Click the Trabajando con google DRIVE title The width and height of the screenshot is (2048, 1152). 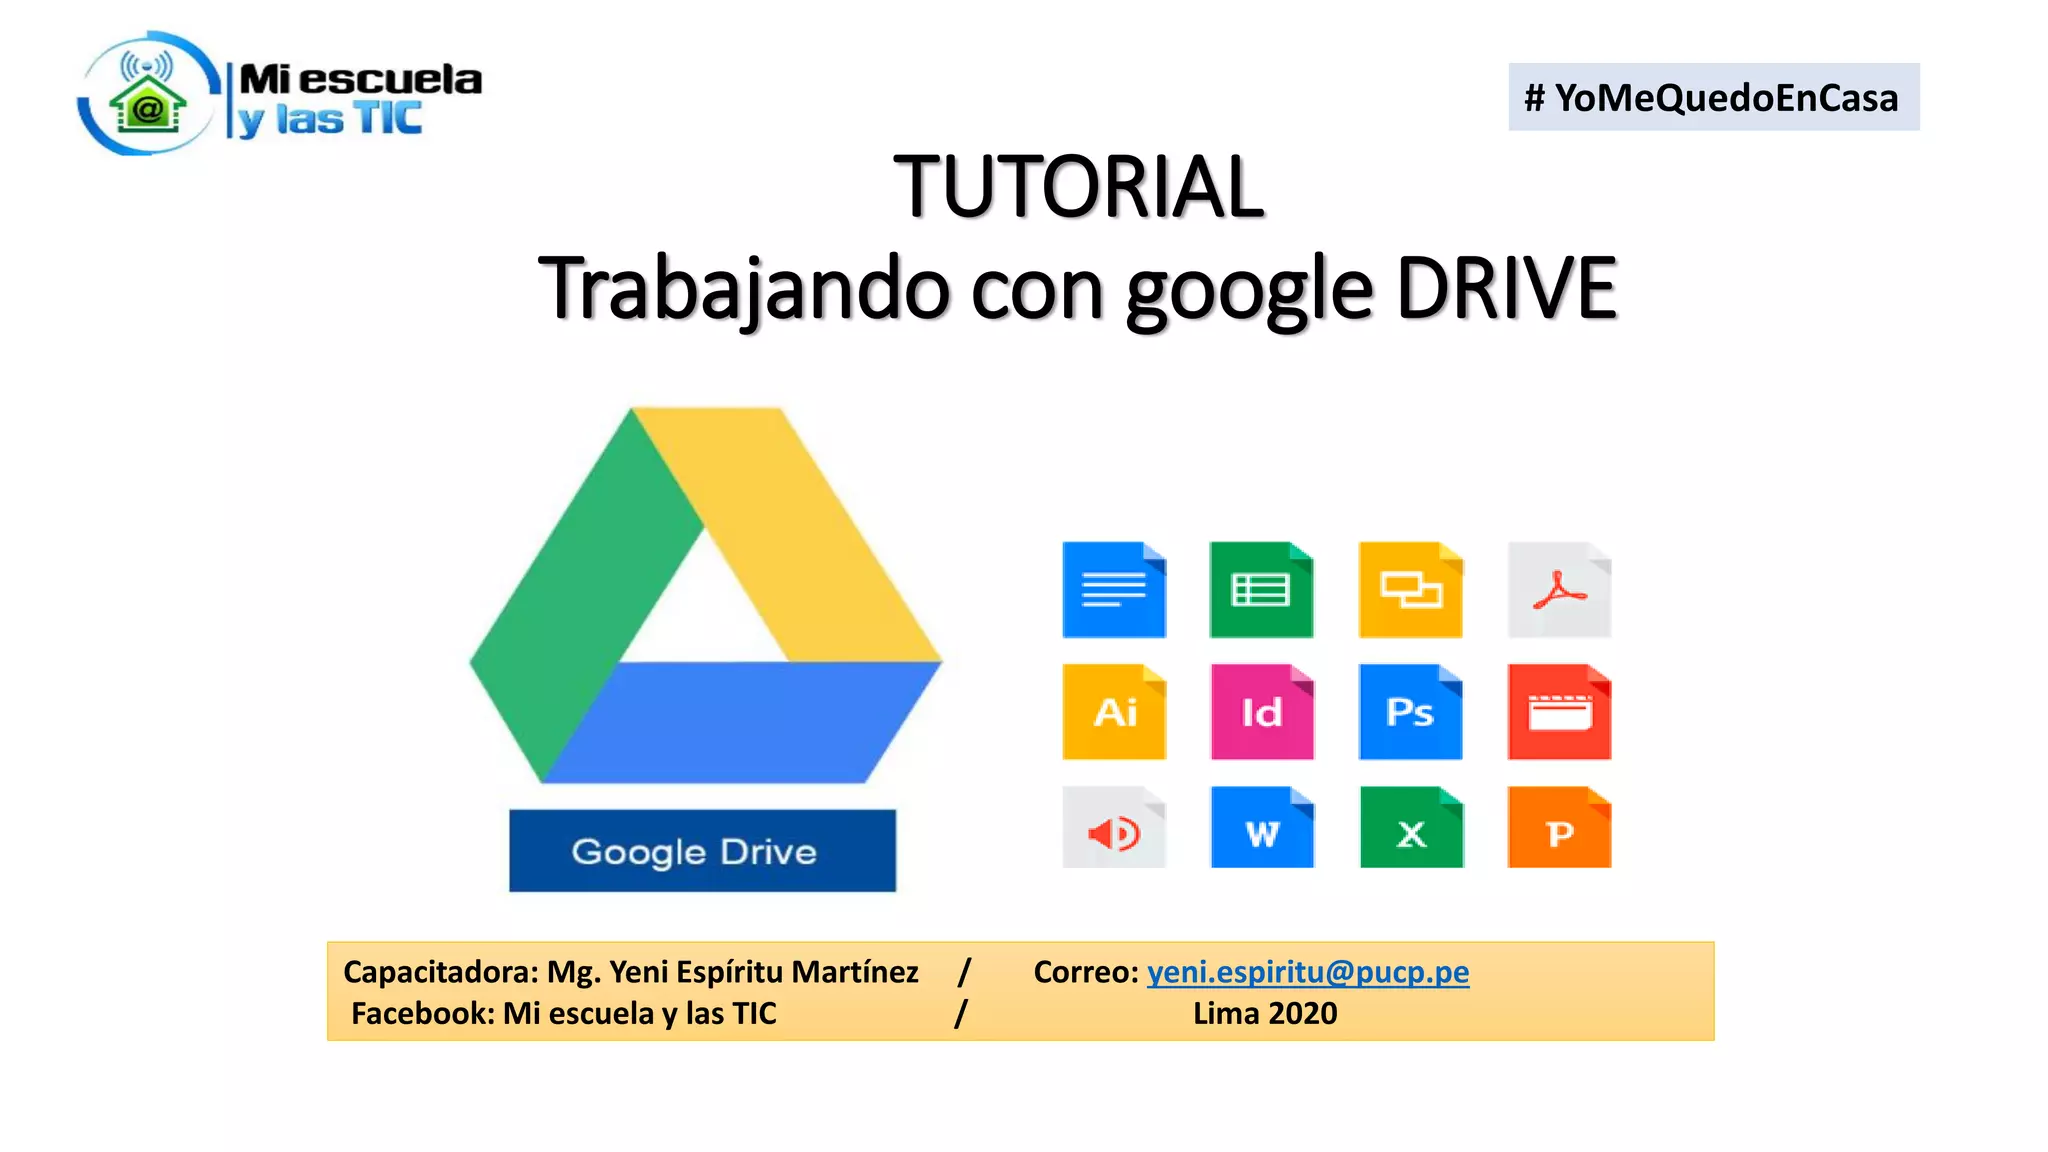pyautogui.click(x=1077, y=289)
